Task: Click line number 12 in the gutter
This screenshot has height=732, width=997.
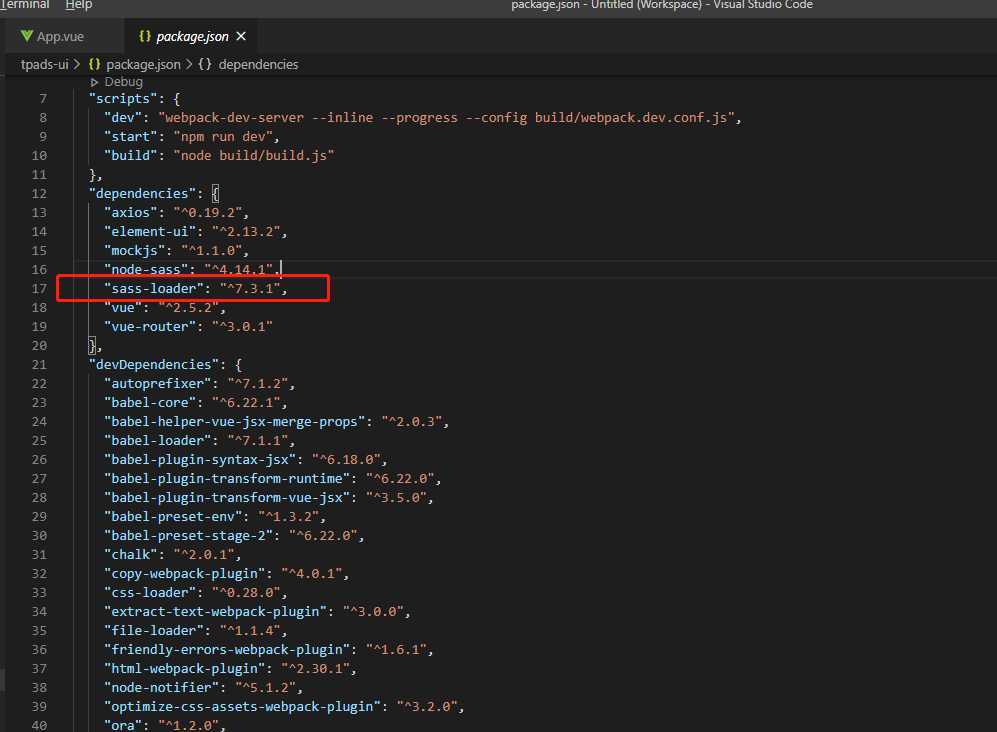Action: (x=39, y=193)
